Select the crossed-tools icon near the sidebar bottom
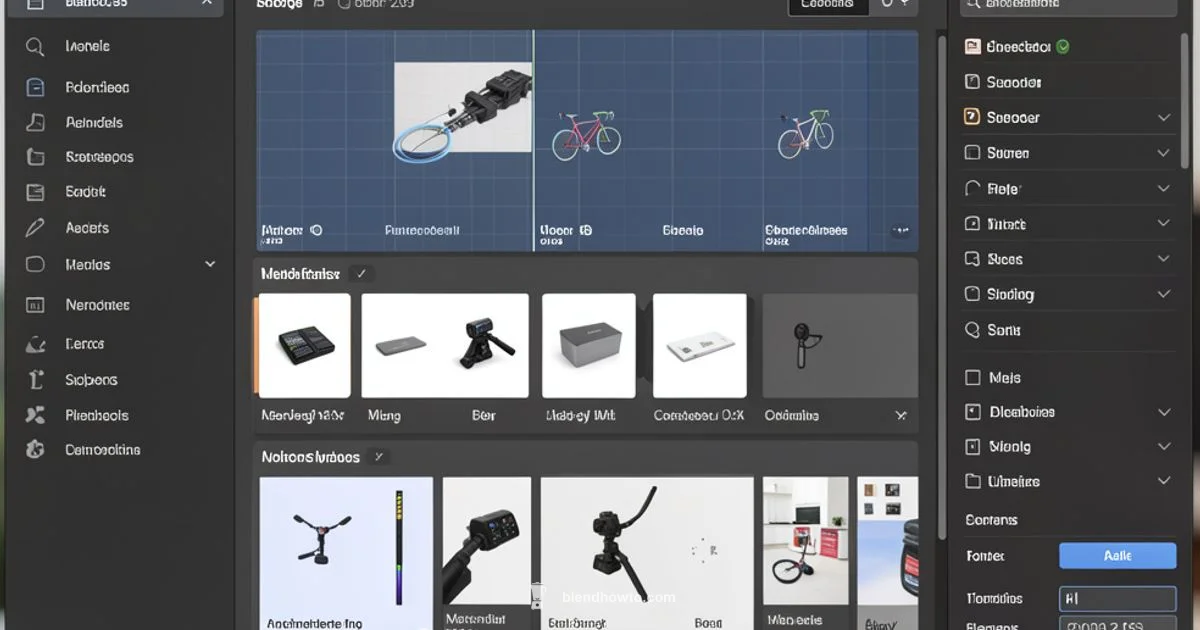 point(35,415)
